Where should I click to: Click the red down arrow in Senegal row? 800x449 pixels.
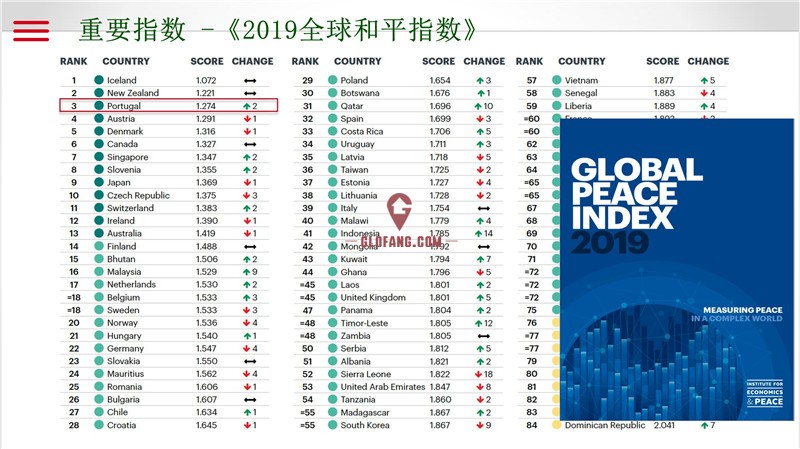(x=704, y=93)
